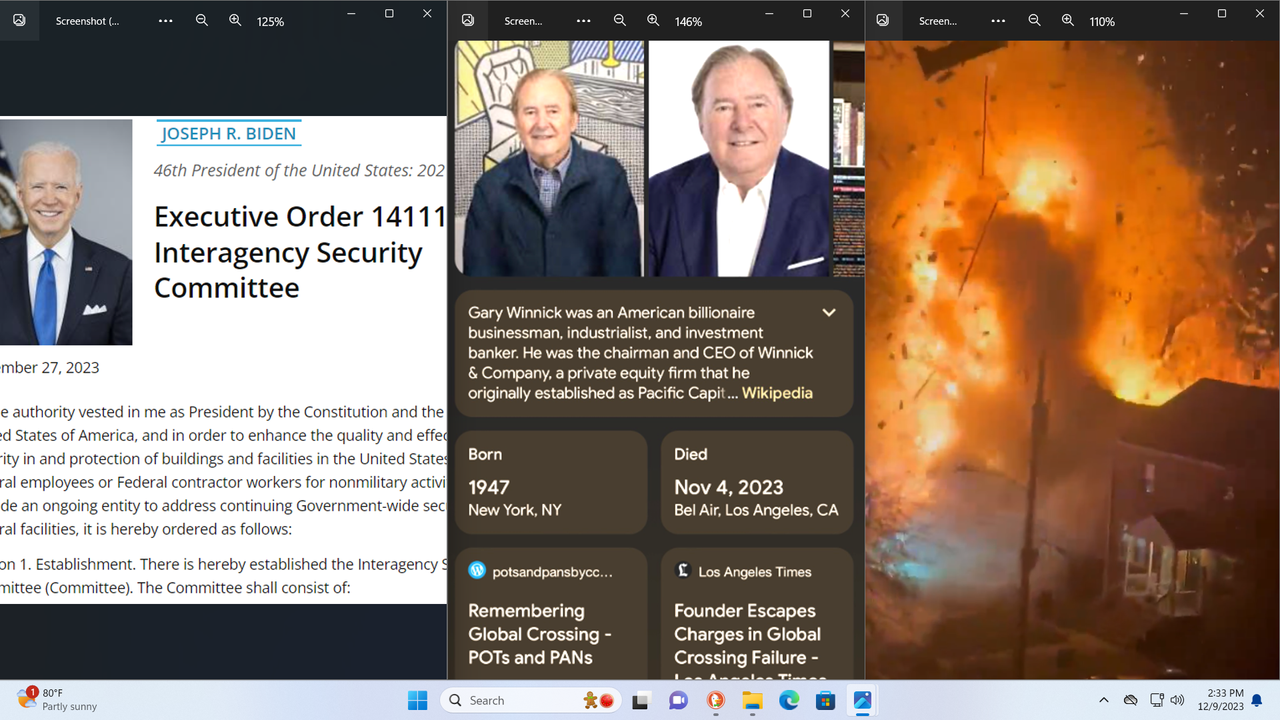Click the Wikipedia link in Gary Winnick description
1280x720 pixels.
pos(777,393)
